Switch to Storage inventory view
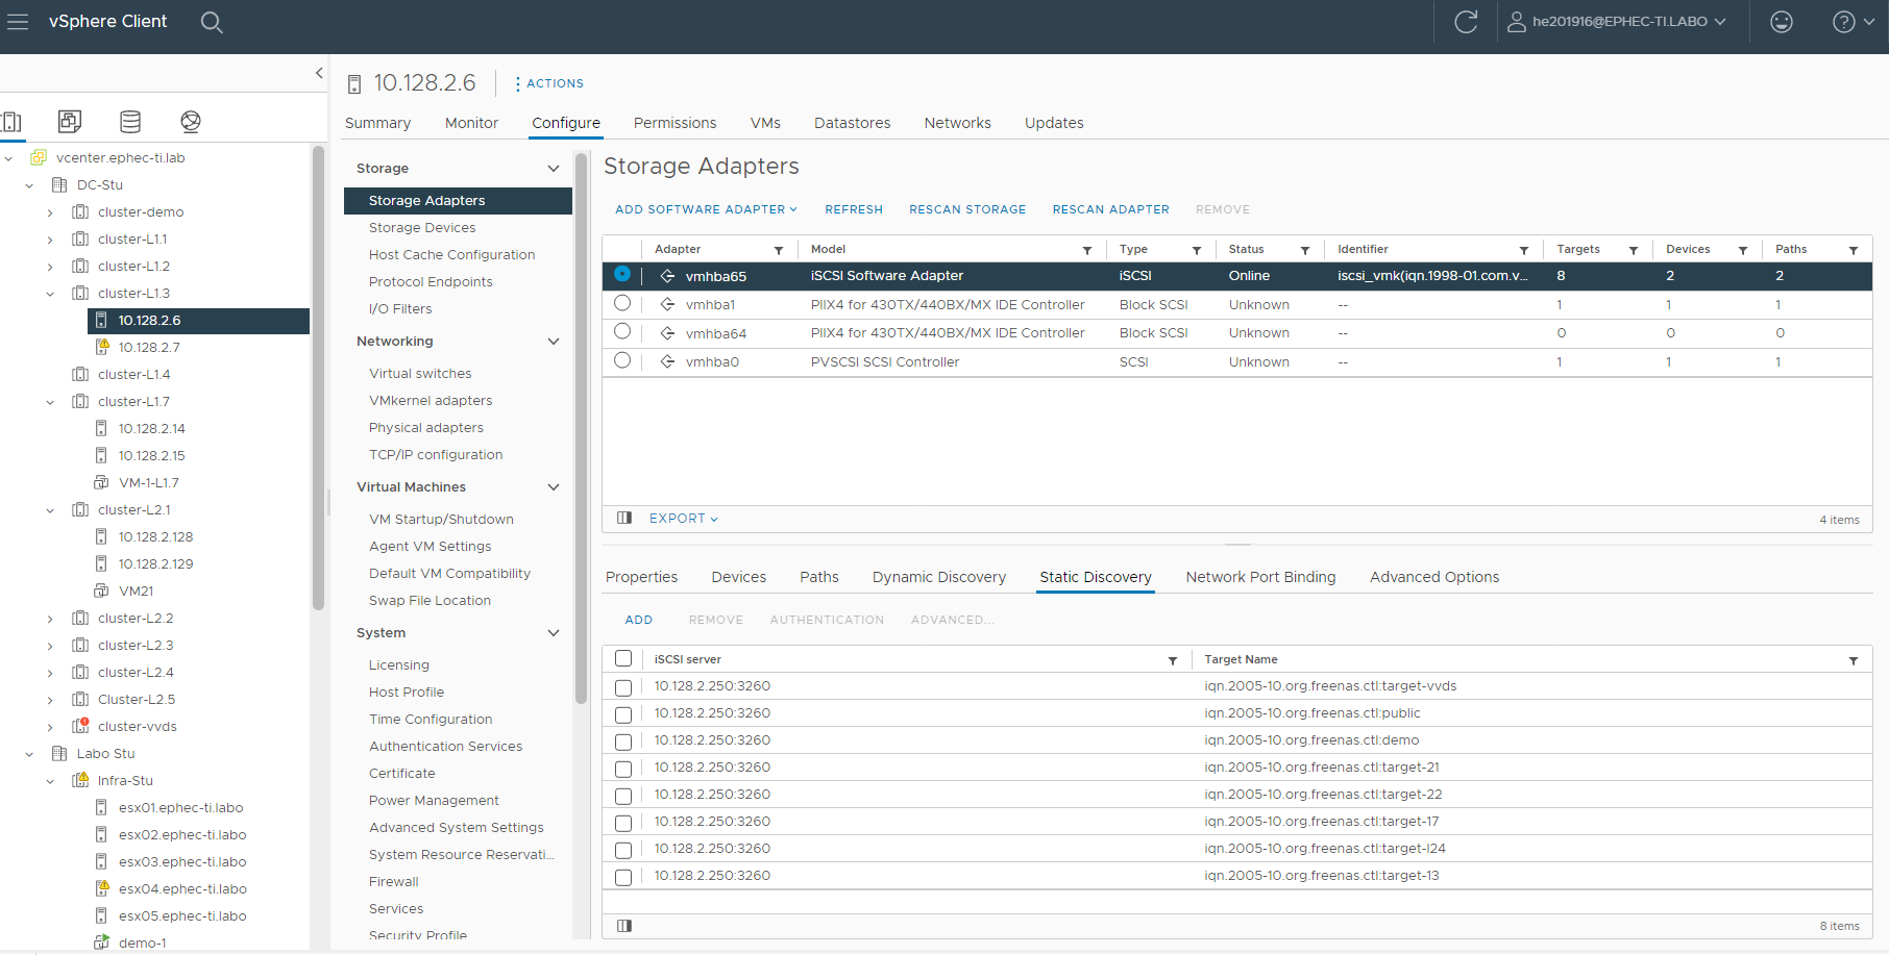The height and width of the screenshot is (955, 1889). [x=130, y=122]
